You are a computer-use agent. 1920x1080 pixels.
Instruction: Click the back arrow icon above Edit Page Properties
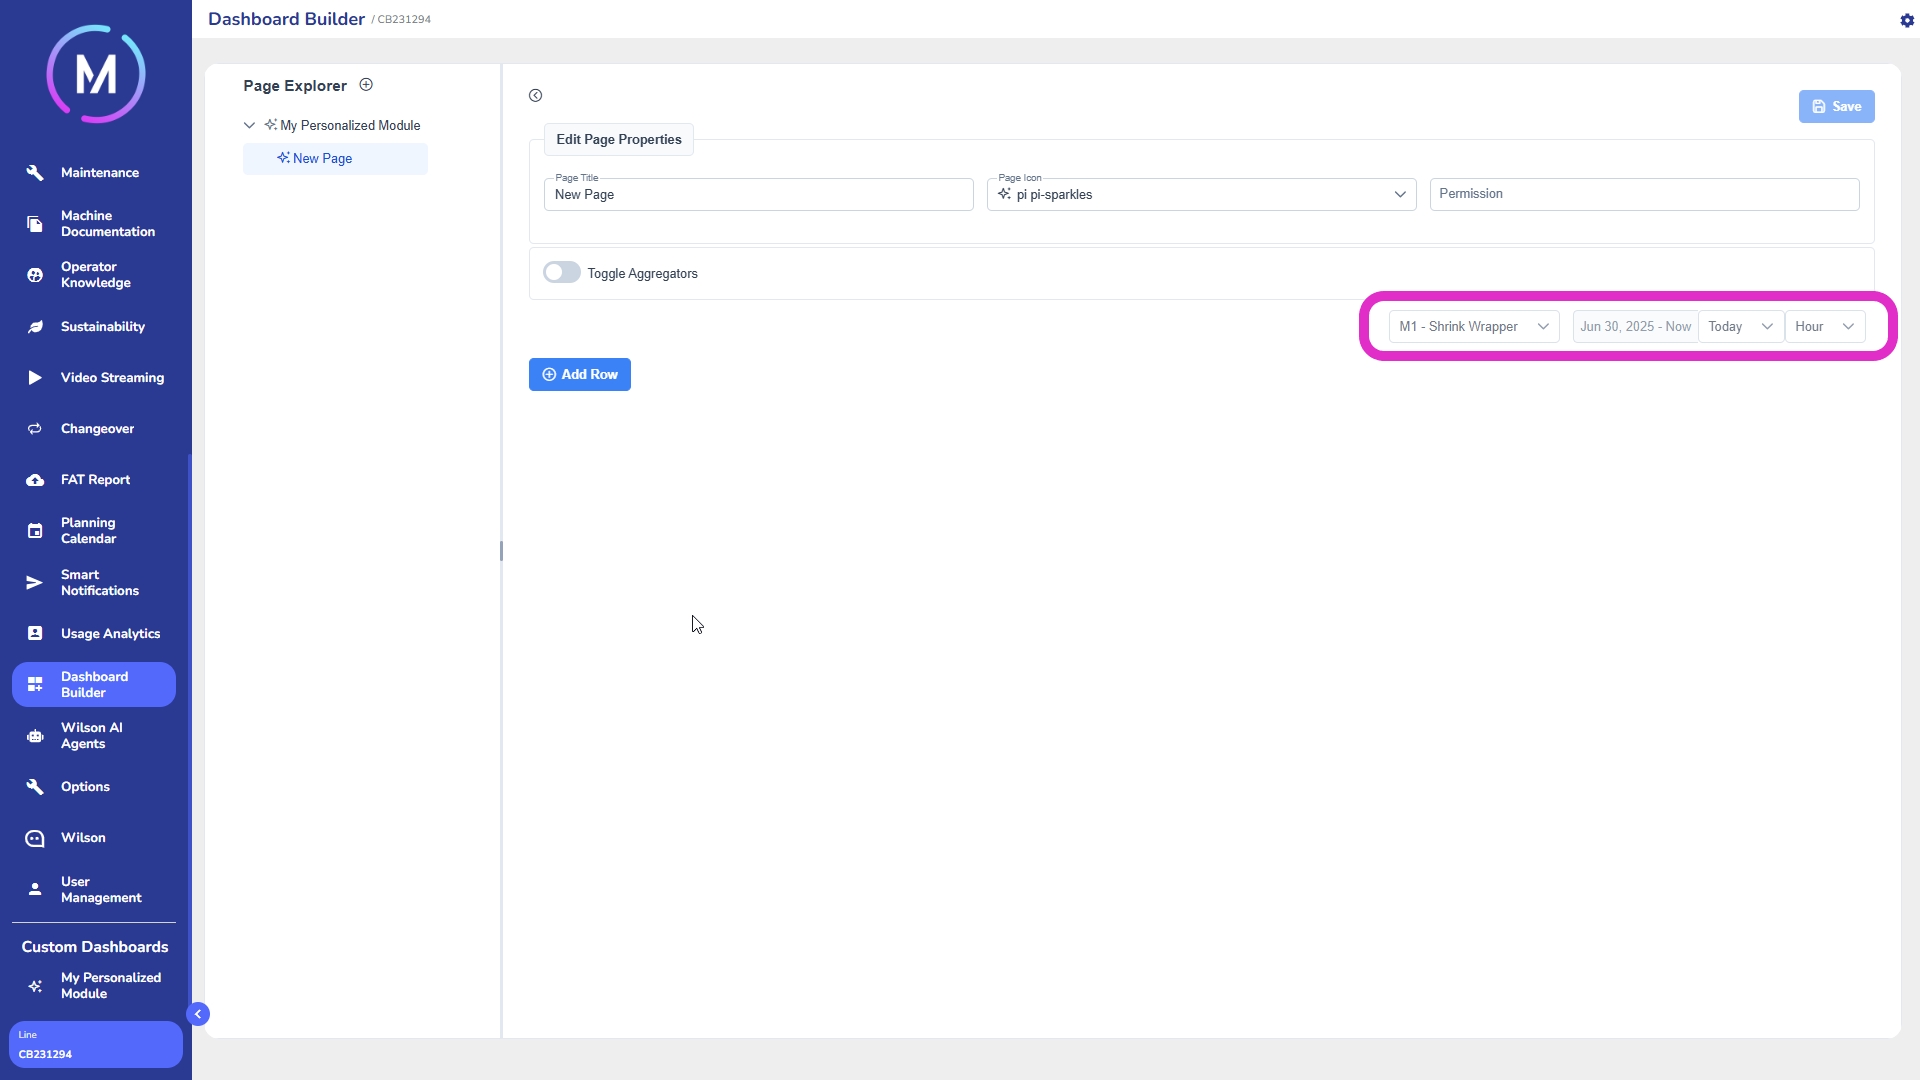point(536,96)
